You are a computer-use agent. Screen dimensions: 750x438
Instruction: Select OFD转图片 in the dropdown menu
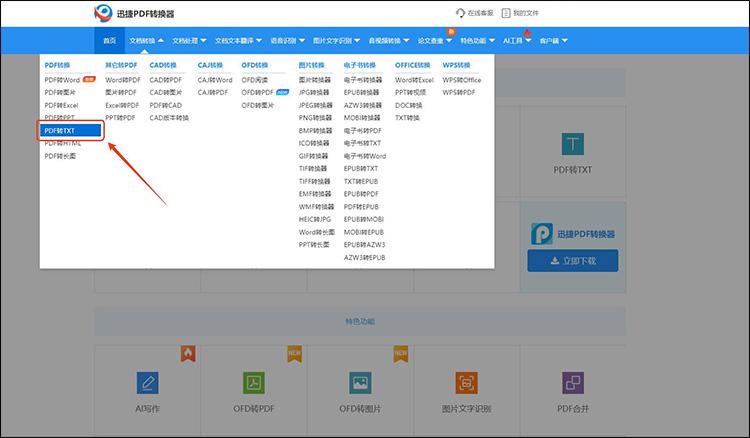point(257,105)
